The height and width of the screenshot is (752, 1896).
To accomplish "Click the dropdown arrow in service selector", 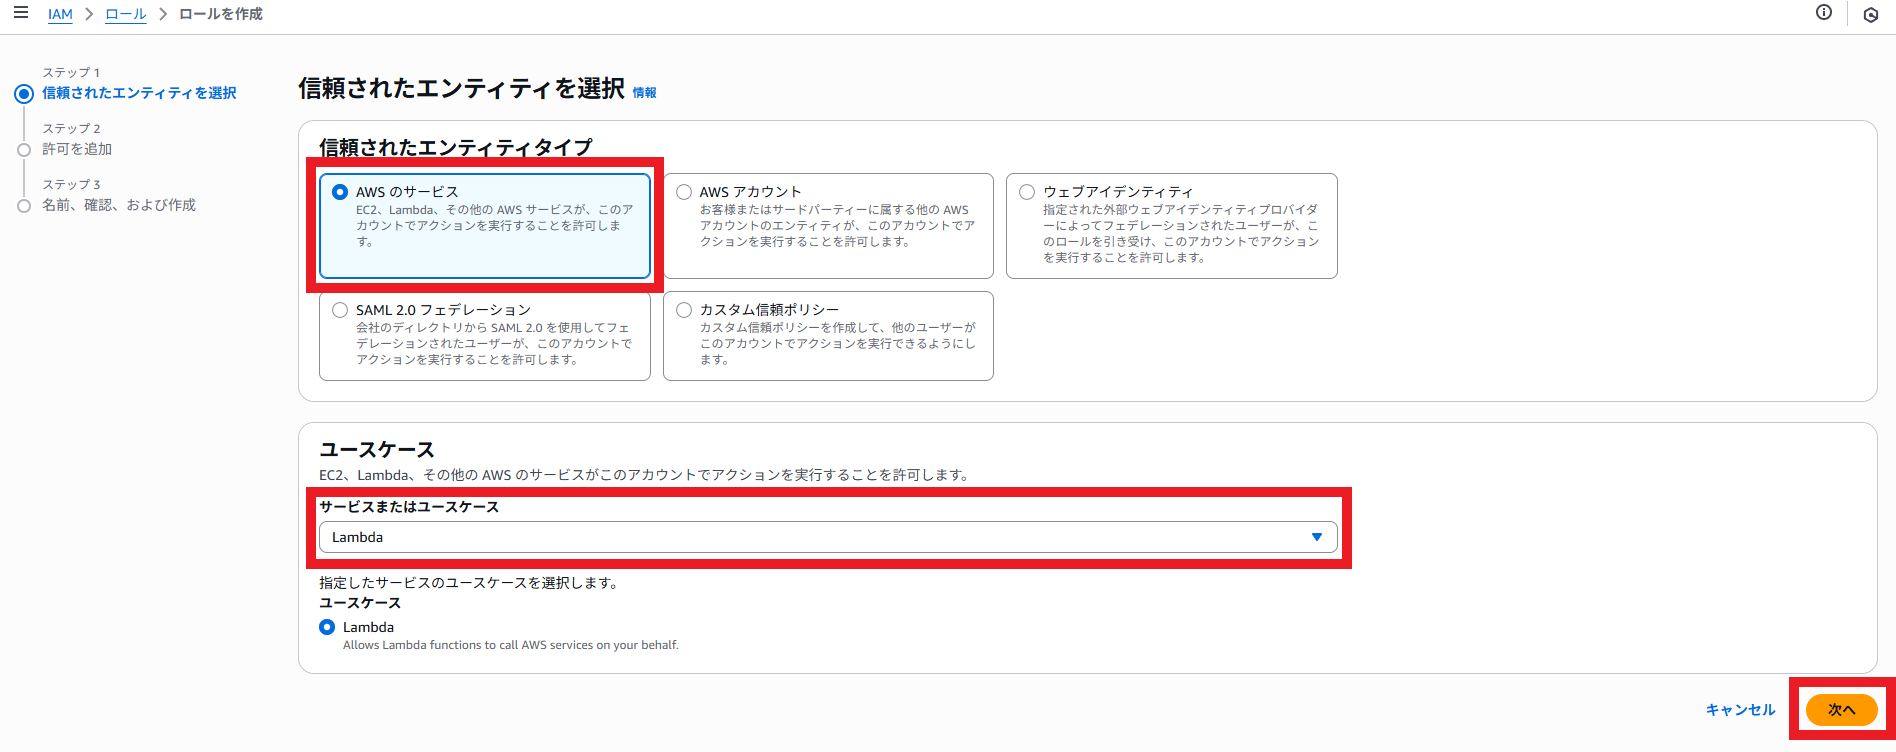I will 1316,537.
